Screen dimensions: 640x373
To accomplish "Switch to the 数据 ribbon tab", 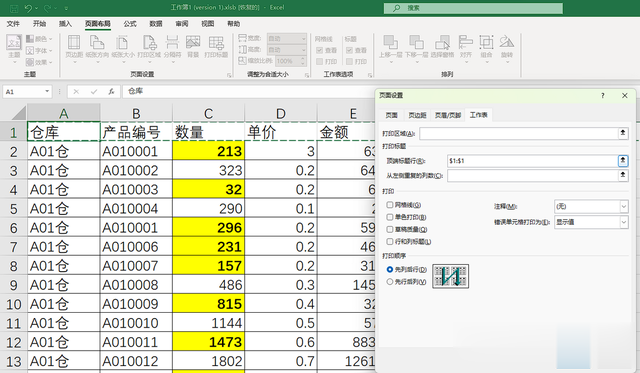I will [156, 24].
